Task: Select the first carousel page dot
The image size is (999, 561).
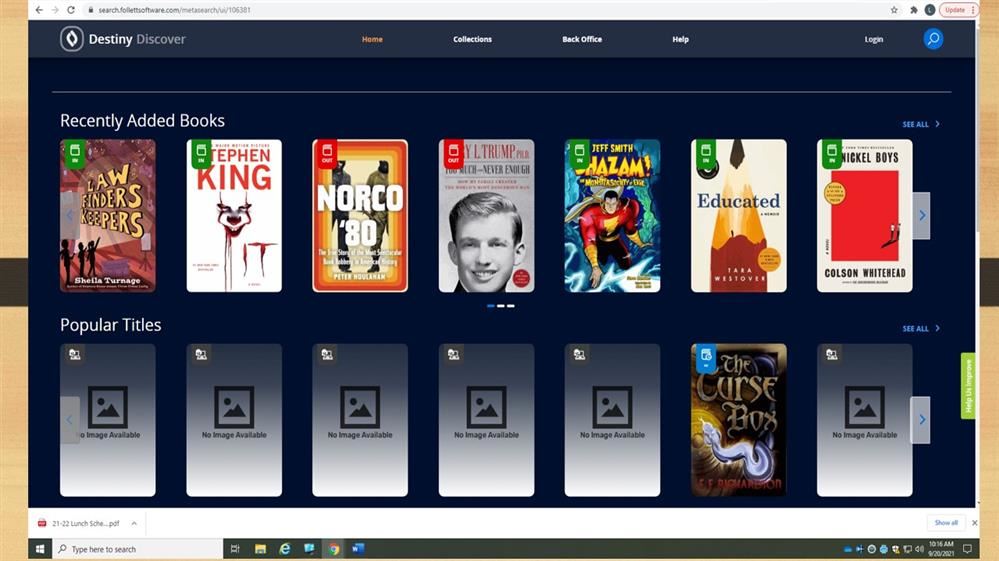Action: click(491, 306)
